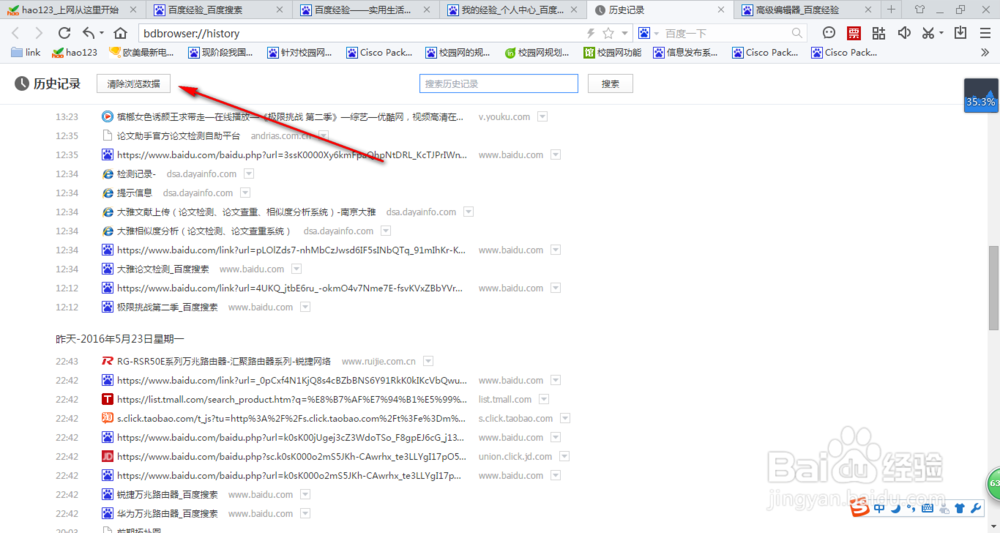Open the browser main menu icon

[985, 33]
